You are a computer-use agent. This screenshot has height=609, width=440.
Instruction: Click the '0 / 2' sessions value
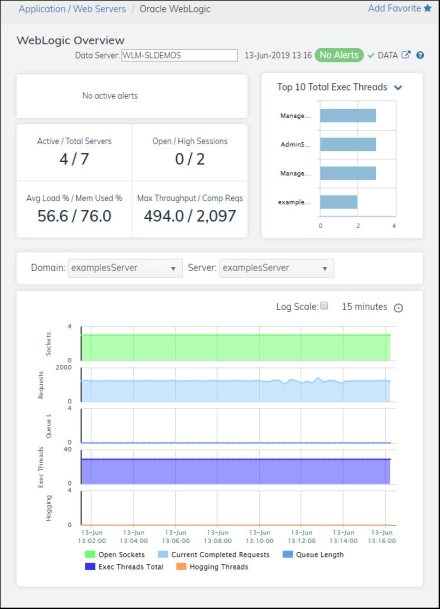click(x=190, y=159)
